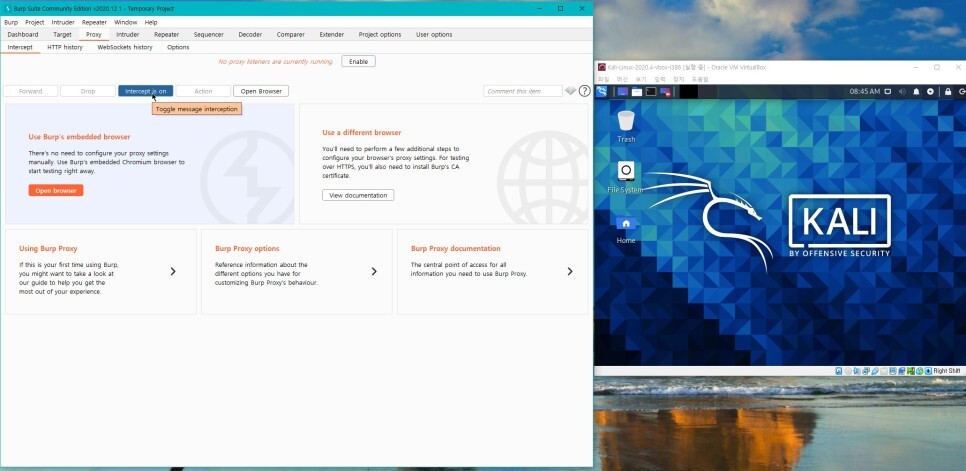Open Home folder icon on Kali desktop
Screen dimensions: 966x471
[626, 229]
